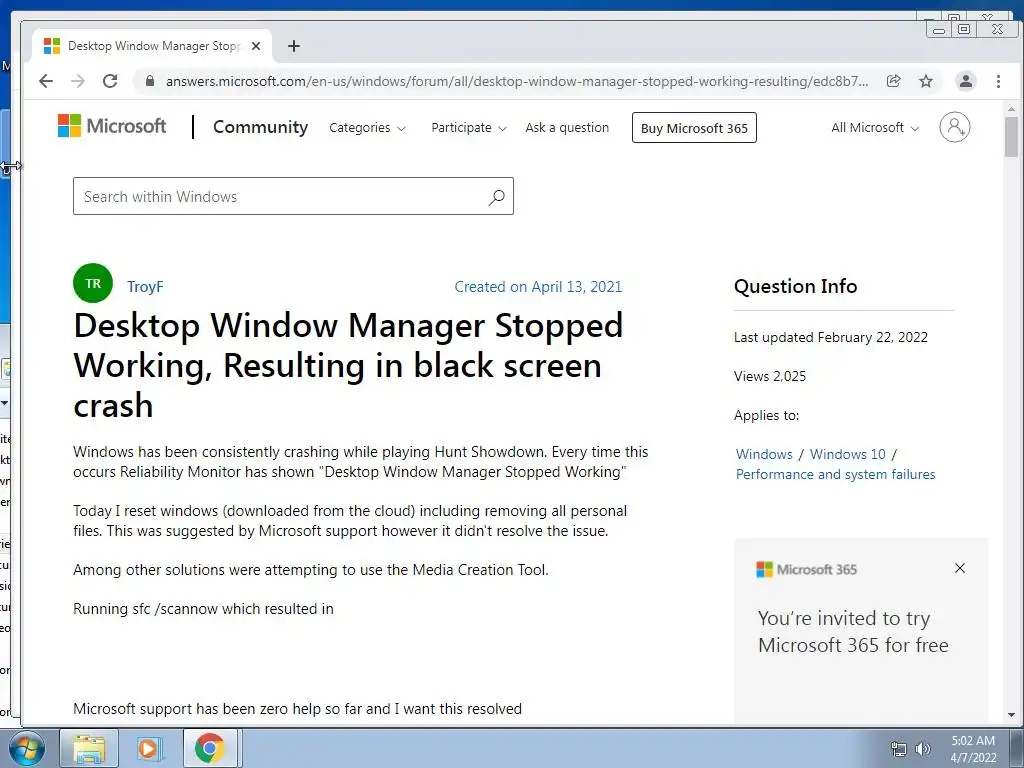This screenshot has height=768, width=1024.
Task: Click the padlock site info icon
Action: (150, 81)
